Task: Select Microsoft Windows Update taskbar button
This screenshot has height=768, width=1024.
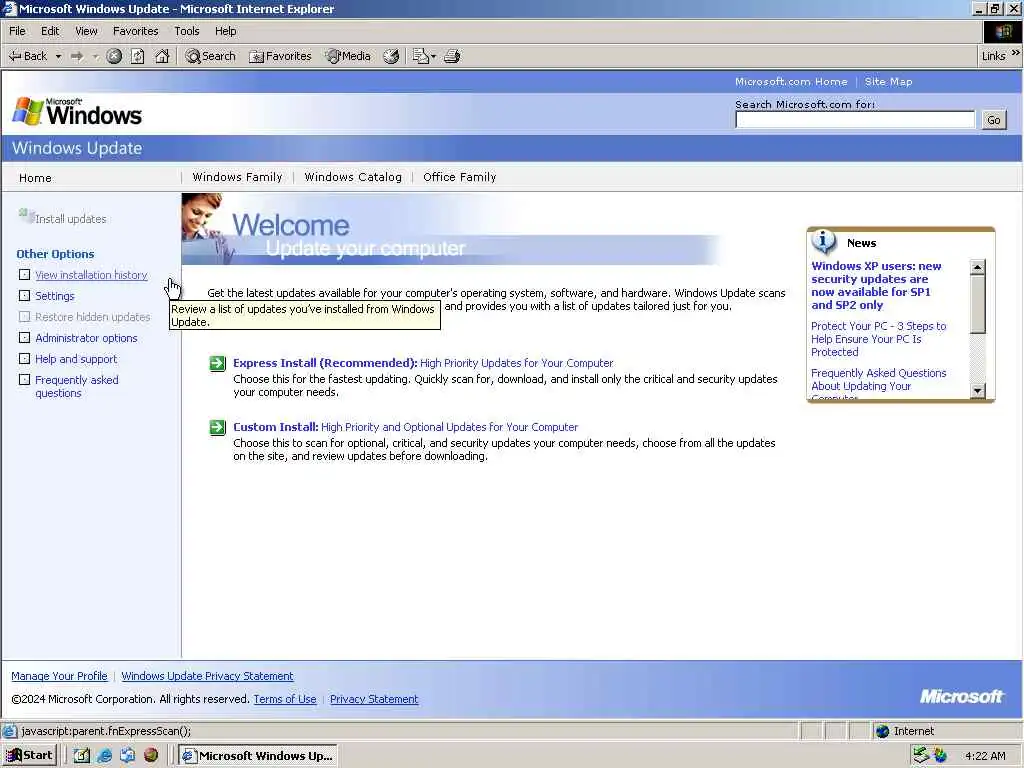Action: (x=258, y=756)
